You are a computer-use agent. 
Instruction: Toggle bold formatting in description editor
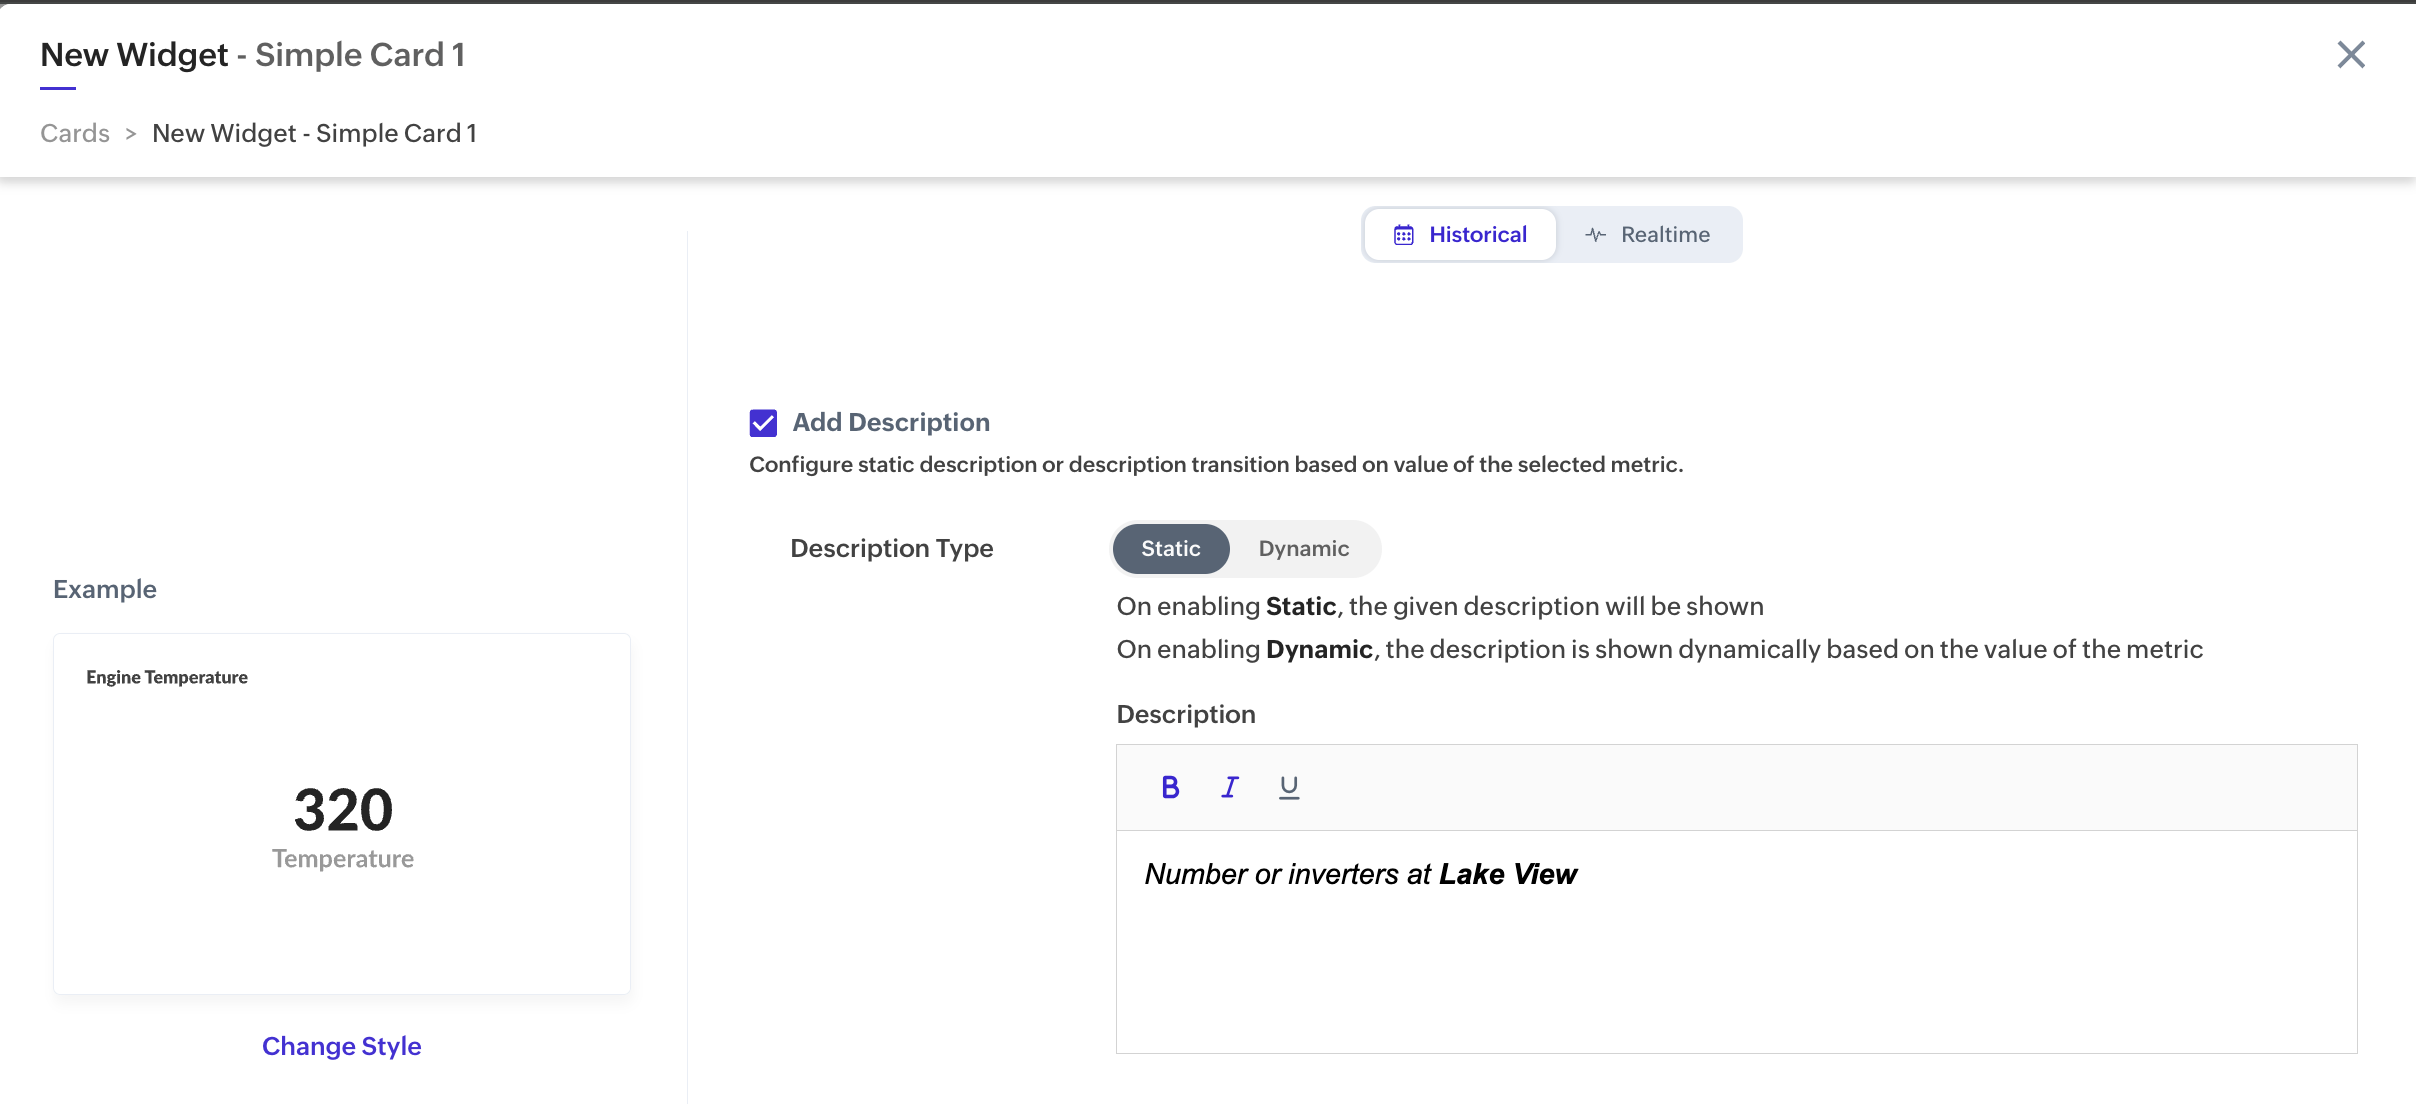coord(1170,788)
